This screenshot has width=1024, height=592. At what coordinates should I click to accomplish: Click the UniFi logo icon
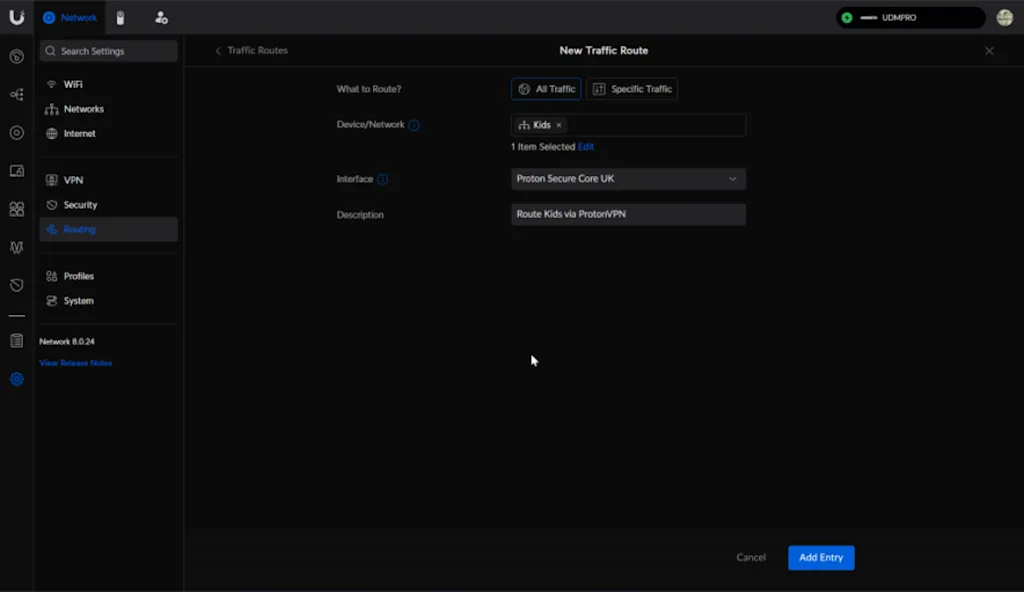pyautogui.click(x=17, y=17)
